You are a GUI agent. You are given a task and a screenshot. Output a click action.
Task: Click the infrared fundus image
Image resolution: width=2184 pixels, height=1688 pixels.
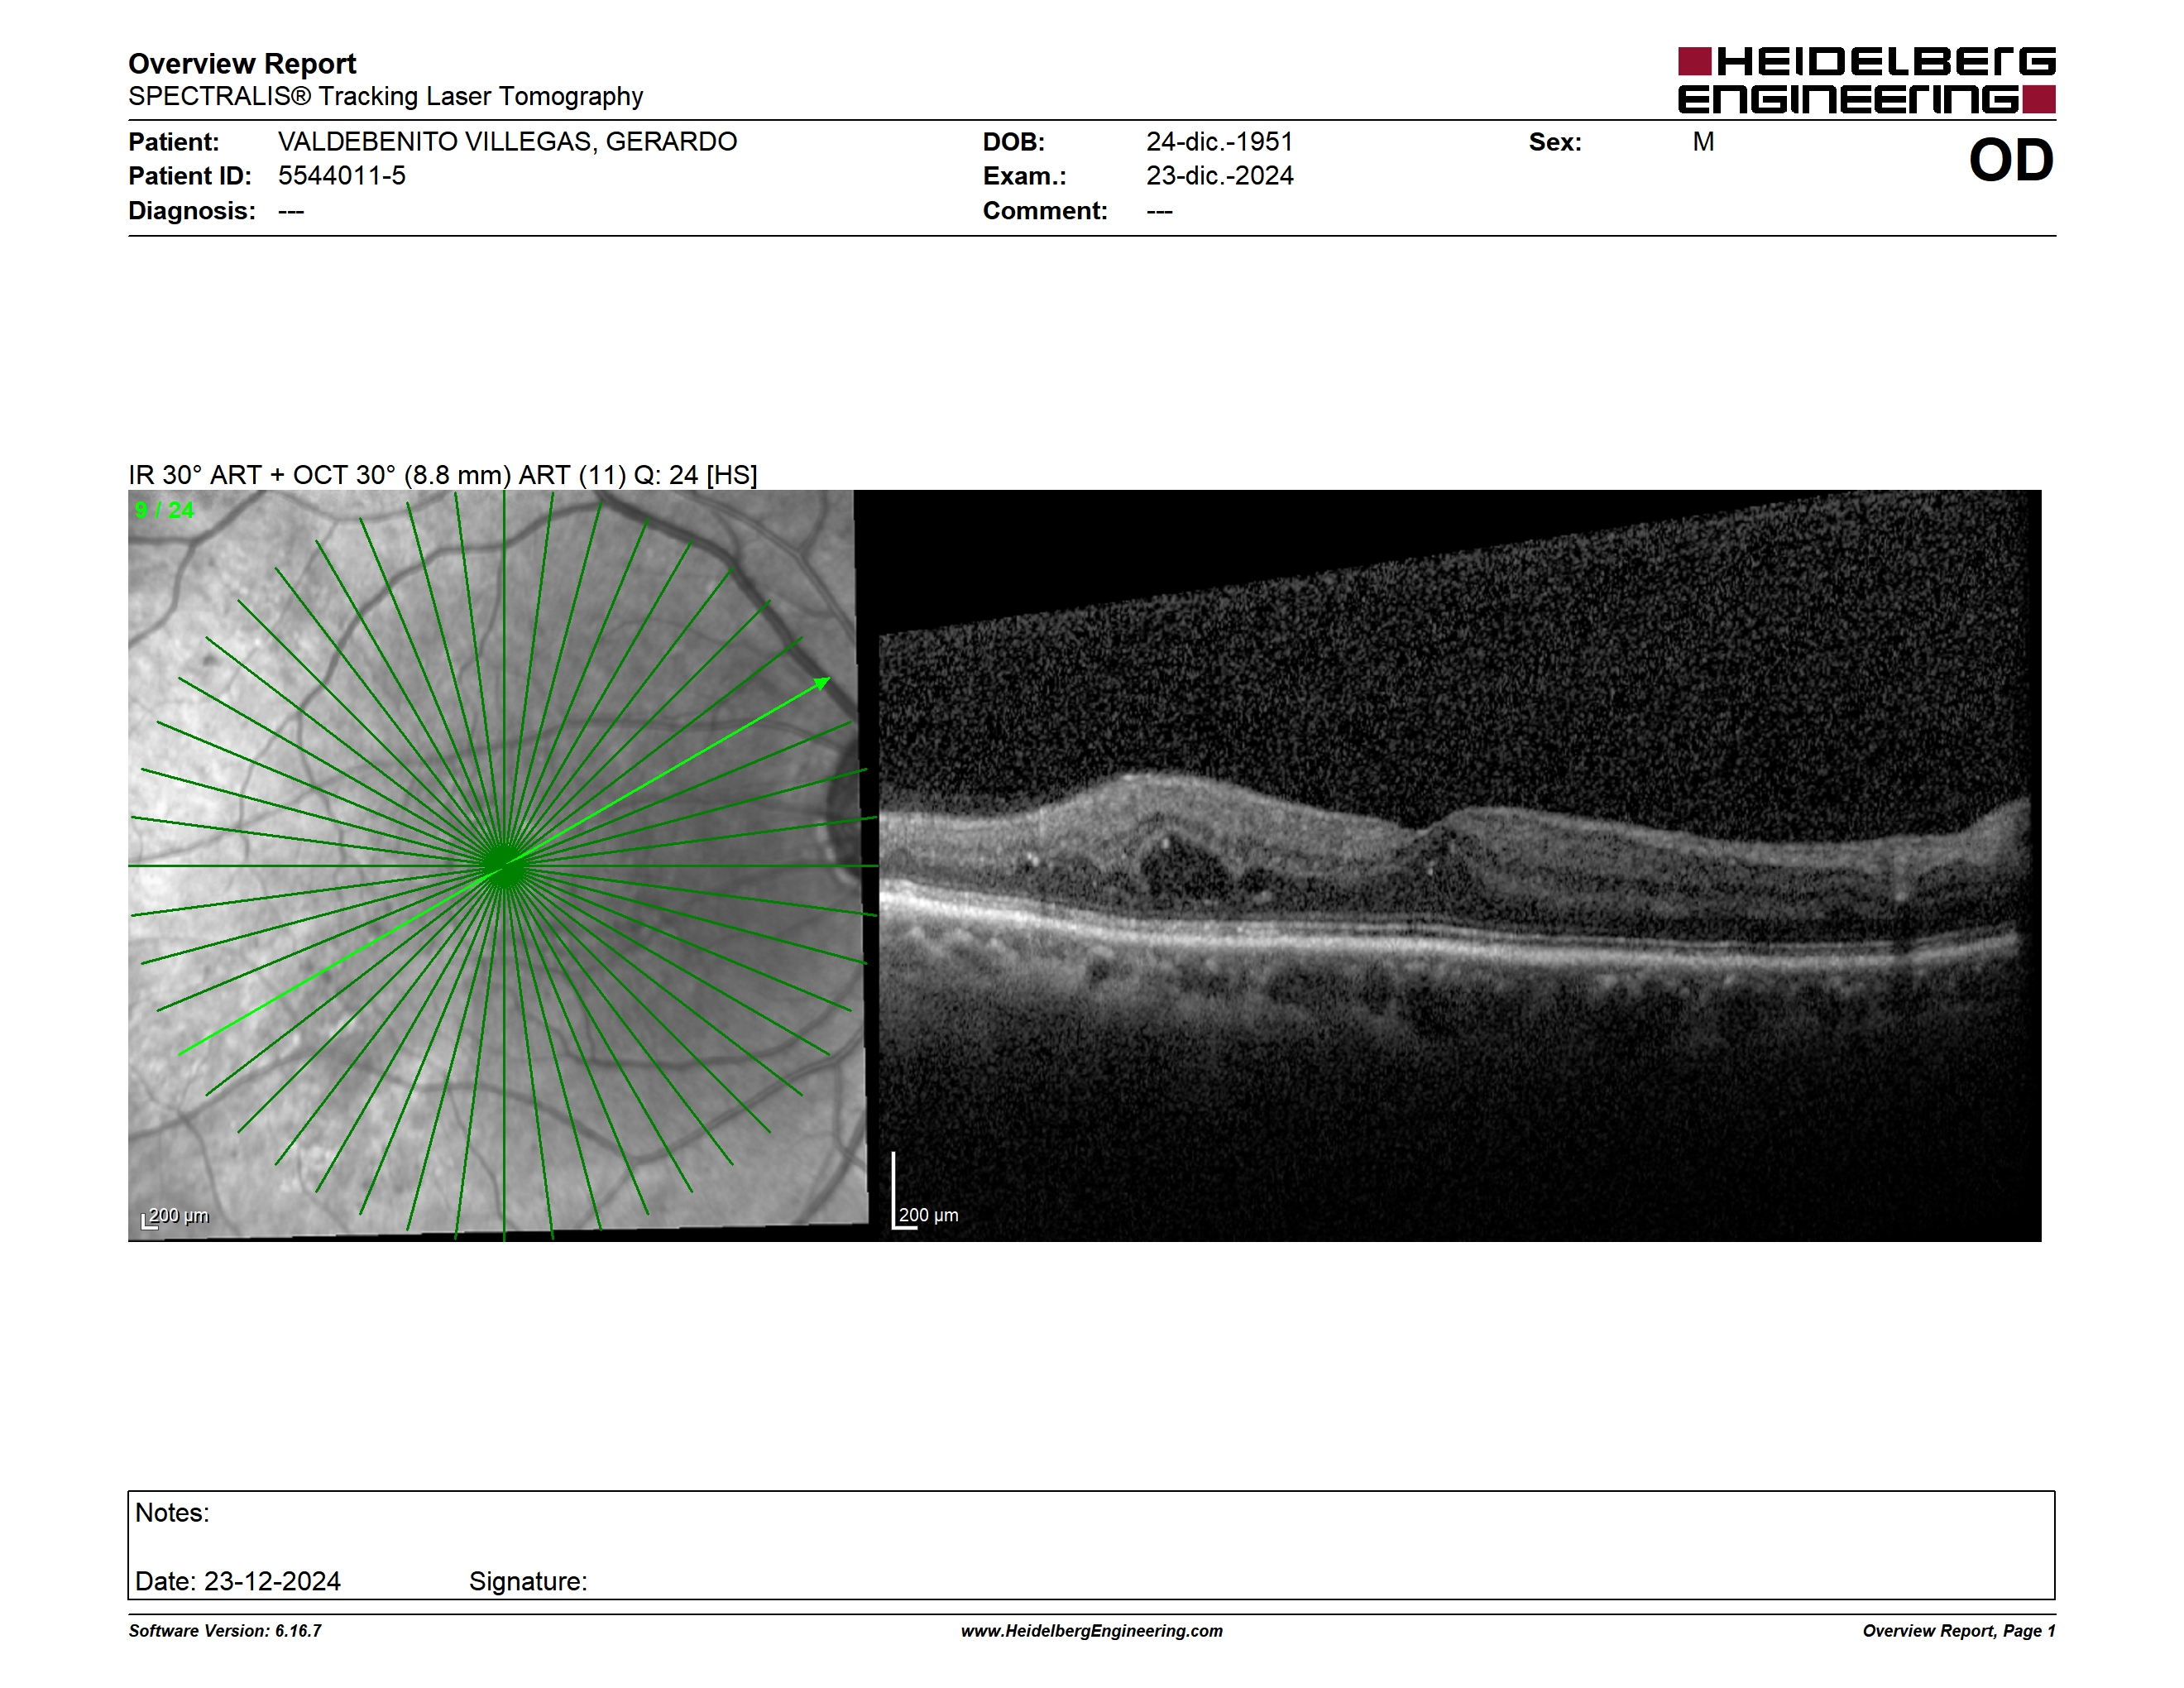503,865
